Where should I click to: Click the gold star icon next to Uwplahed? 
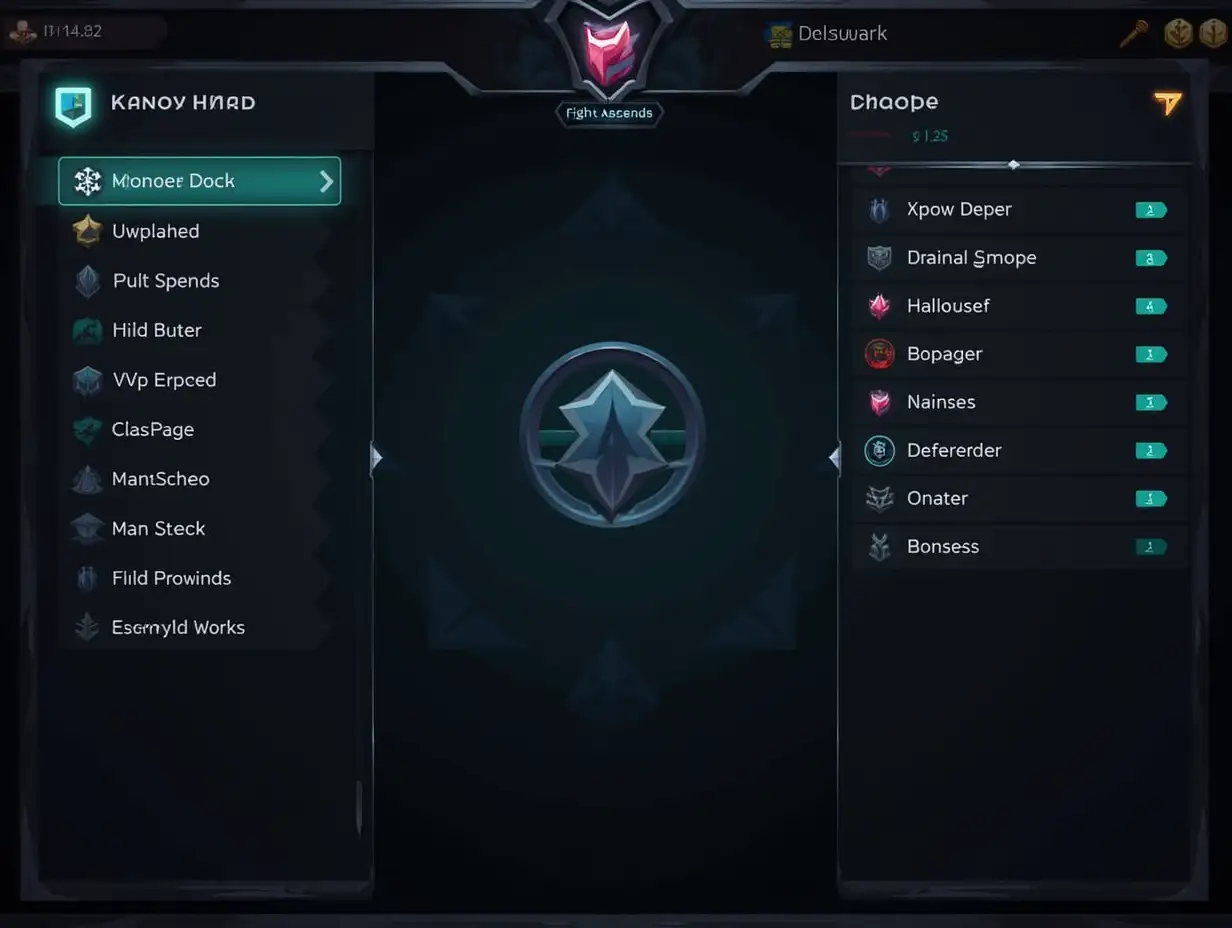[x=88, y=231]
